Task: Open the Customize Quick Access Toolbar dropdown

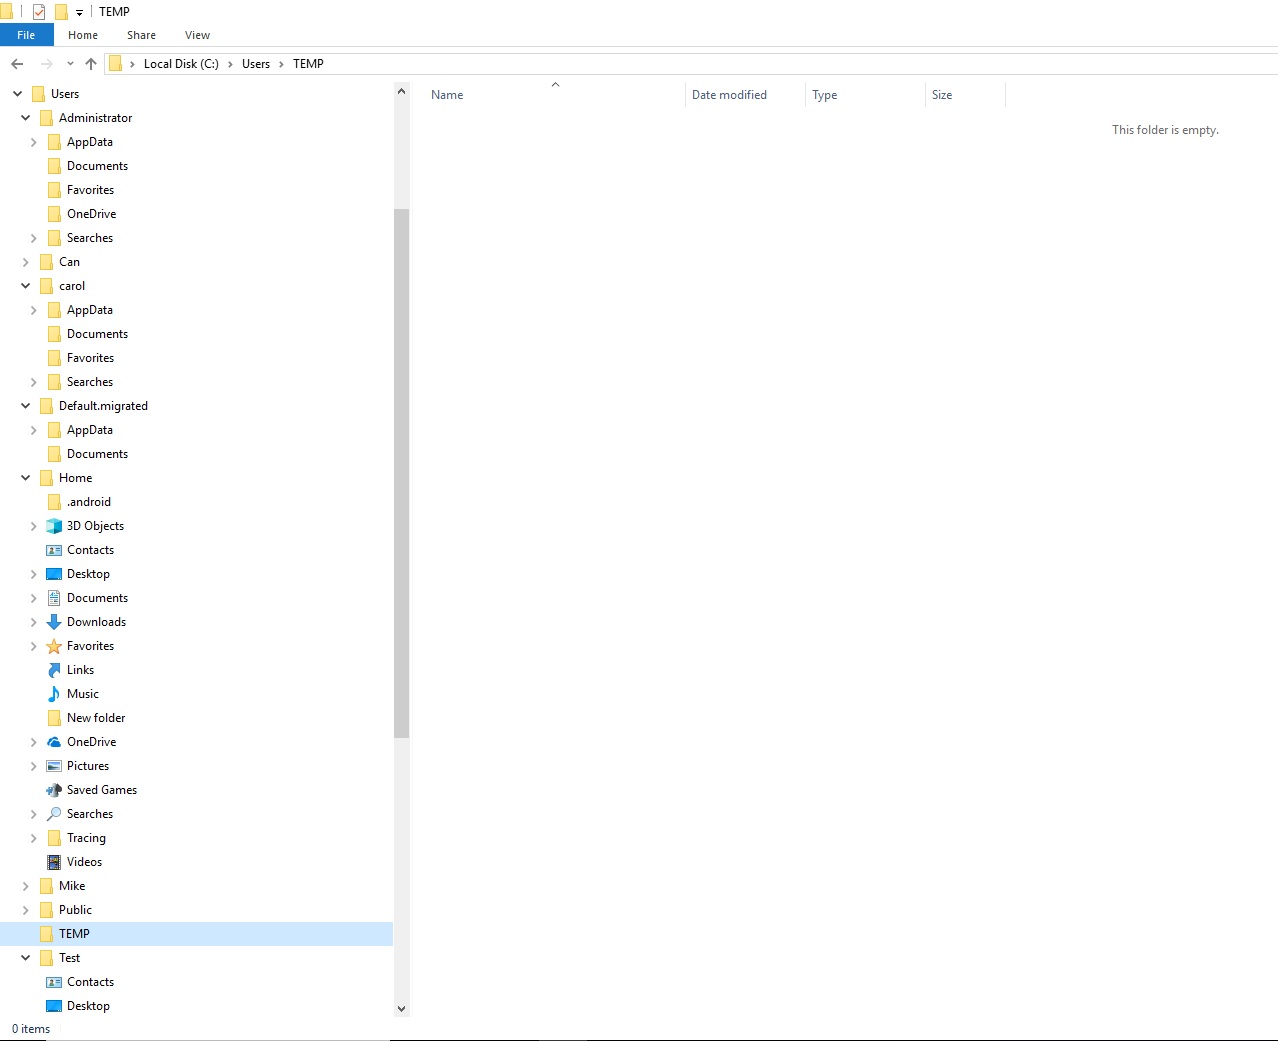Action: pyautogui.click(x=79, y=13)
